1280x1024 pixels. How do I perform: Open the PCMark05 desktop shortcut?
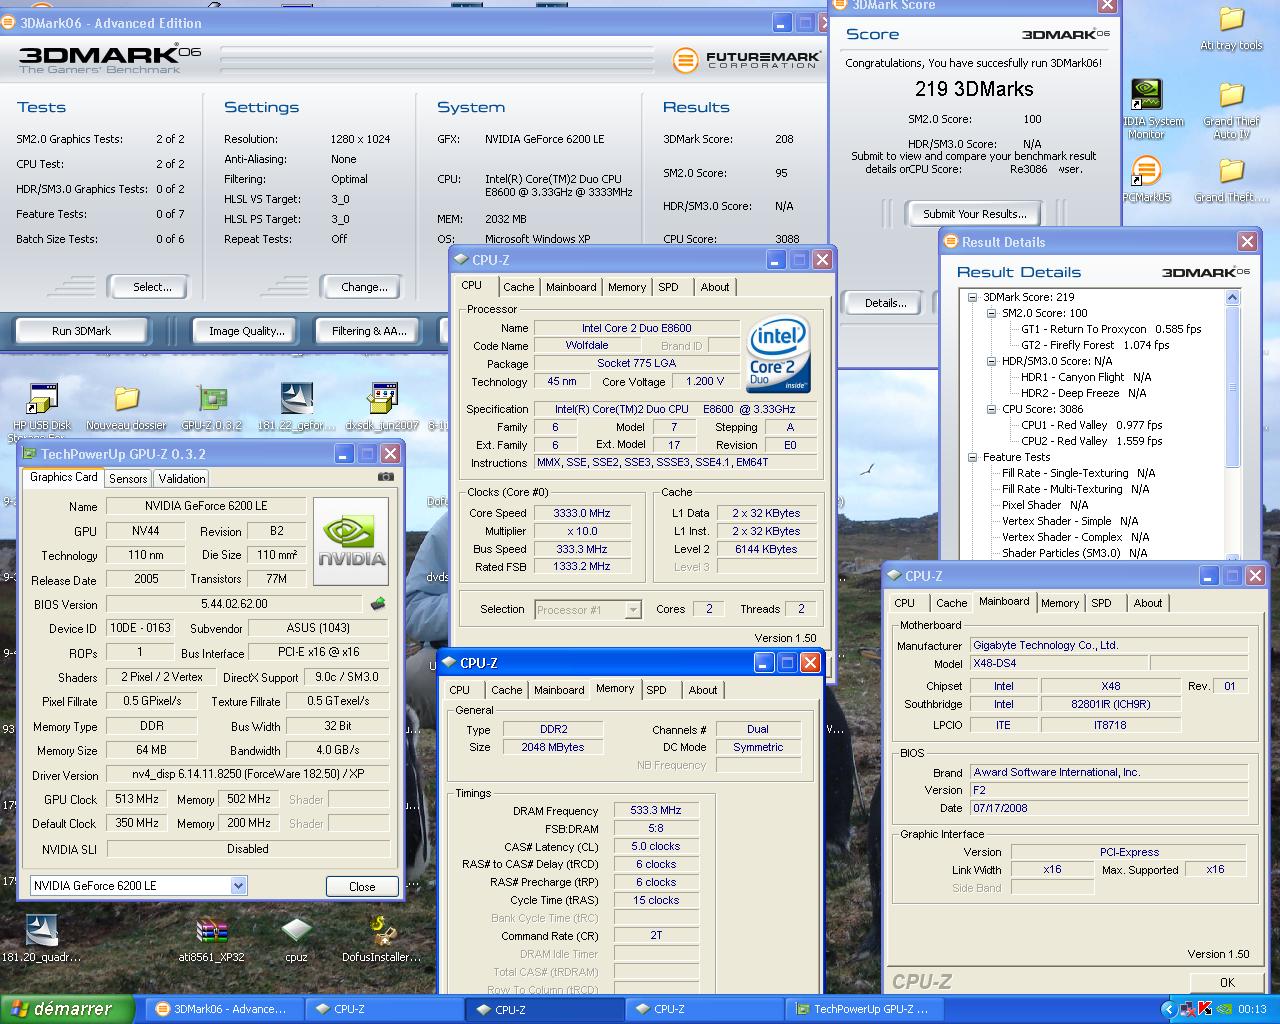1146,180
